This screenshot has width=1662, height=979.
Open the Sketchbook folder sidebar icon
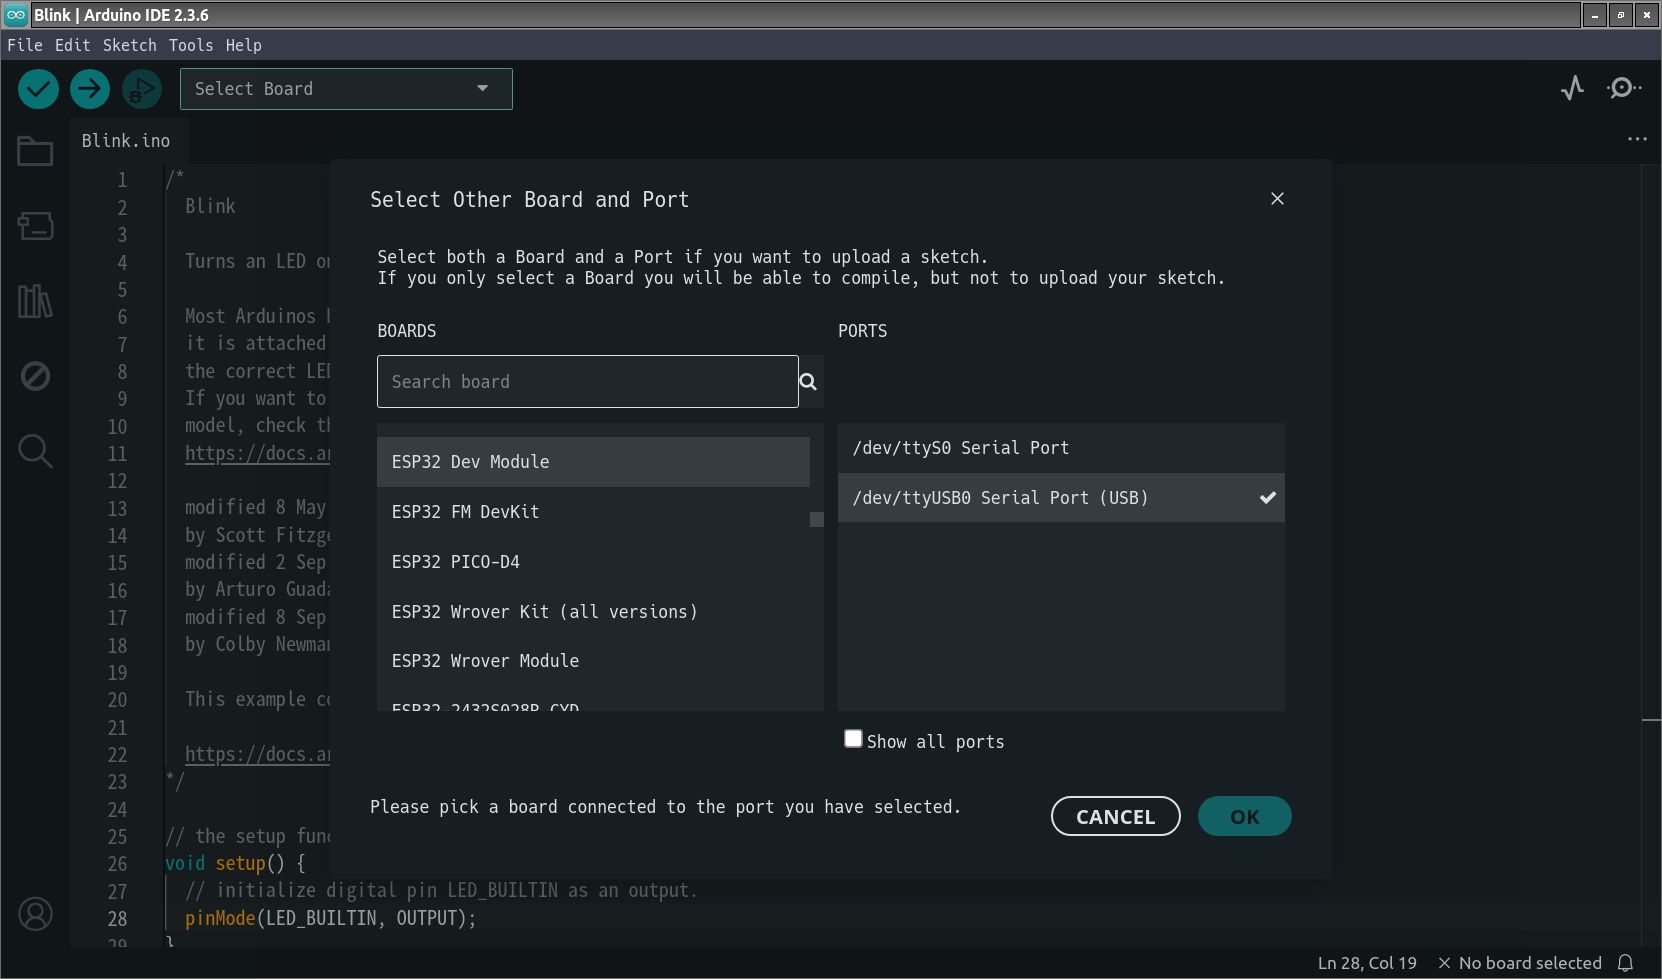coord(35,152)
